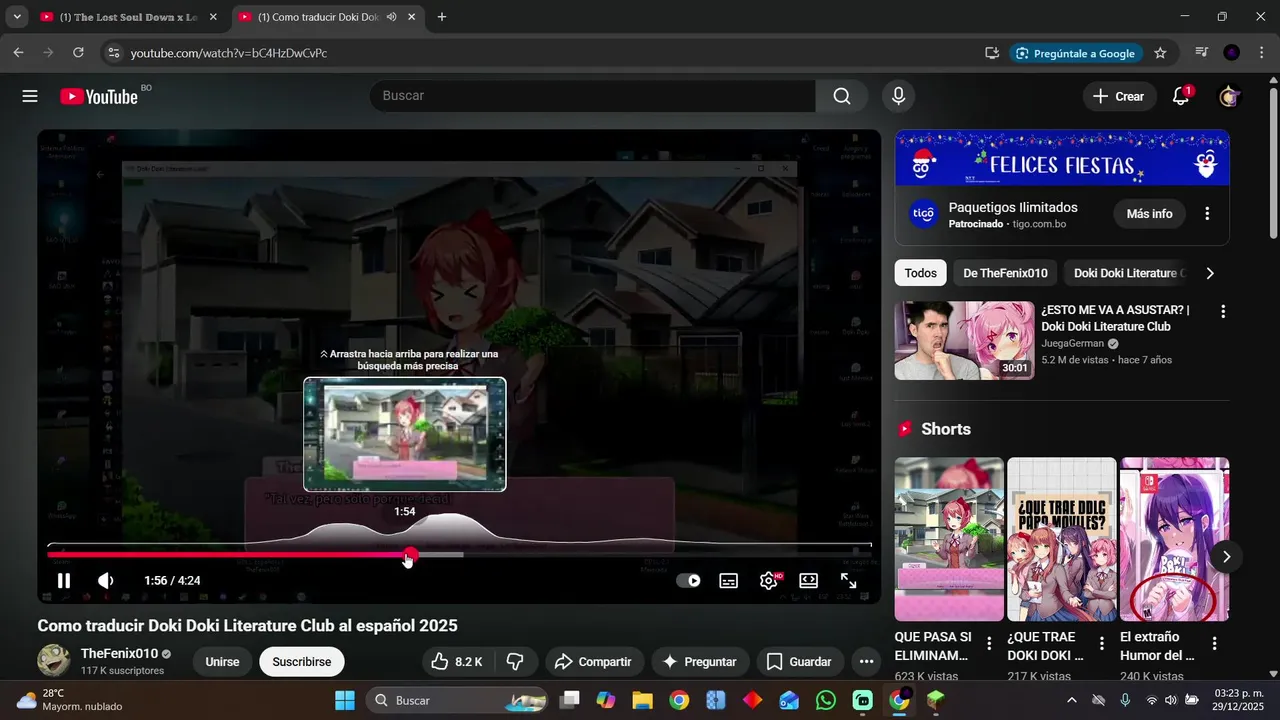The height and width of the screenshot is (720, 1280).
Task: Dislike the video
Action: click(x=515, y=661)
